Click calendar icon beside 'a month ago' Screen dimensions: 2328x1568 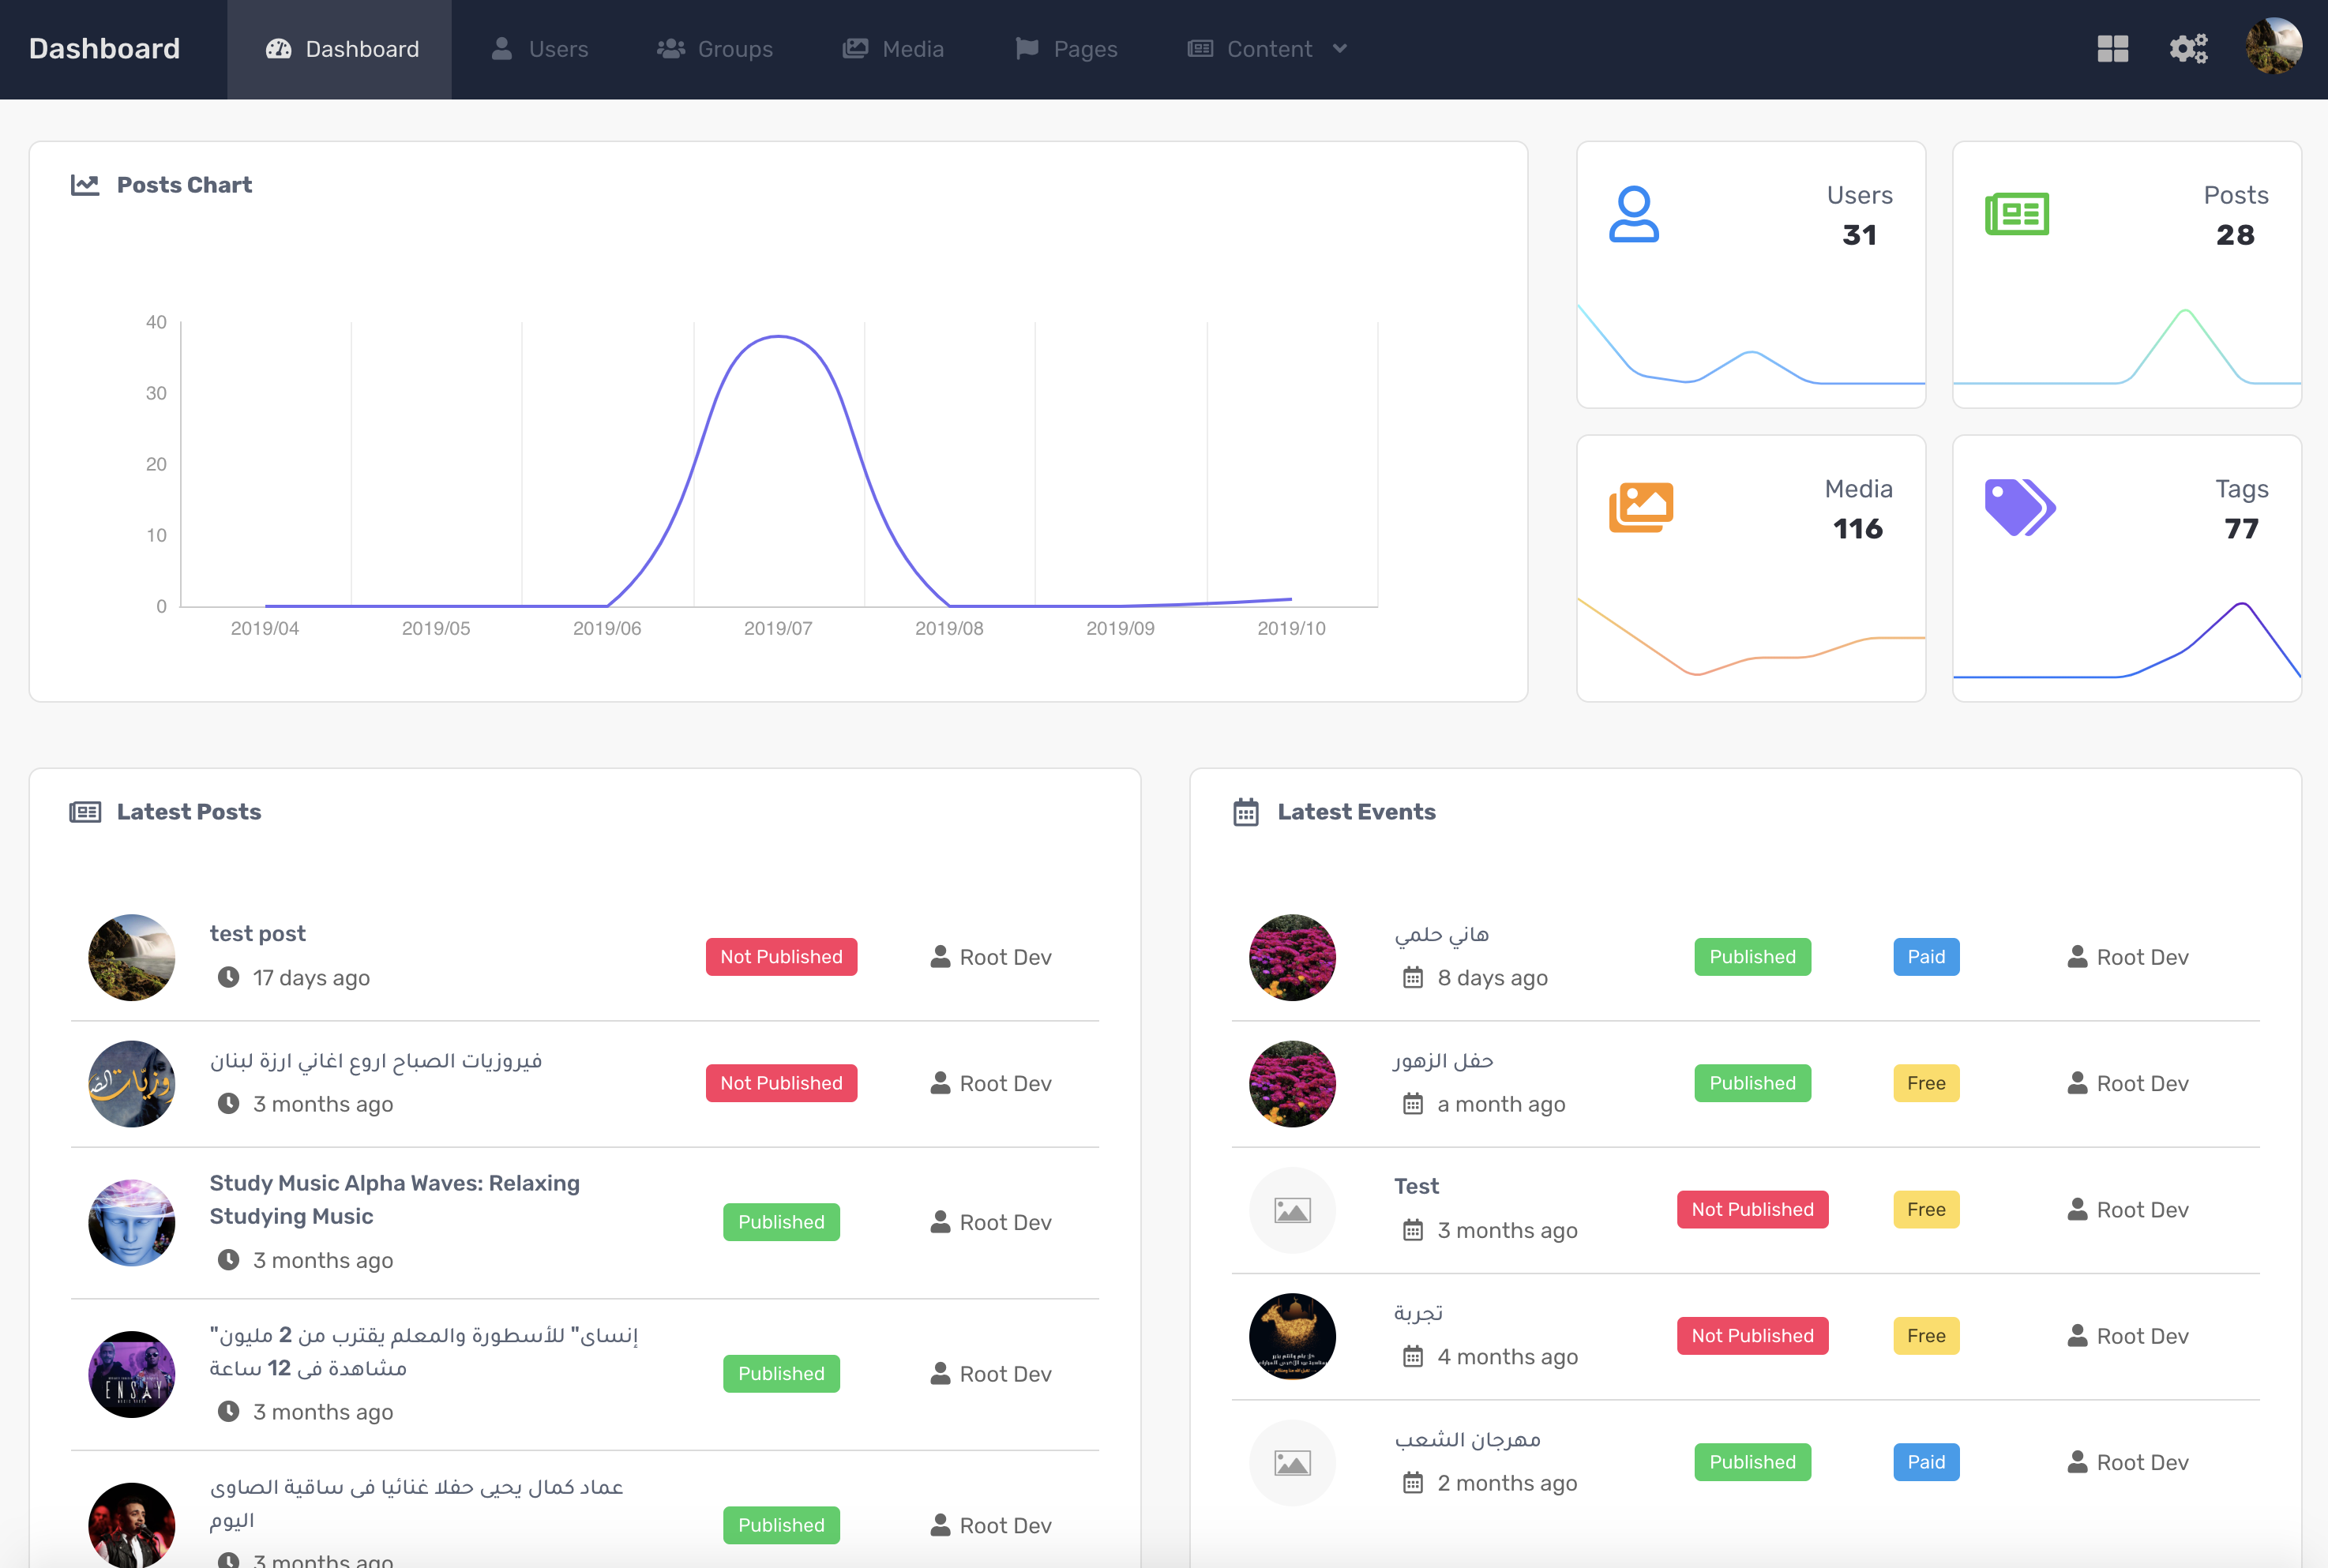pos(1413,1104)
